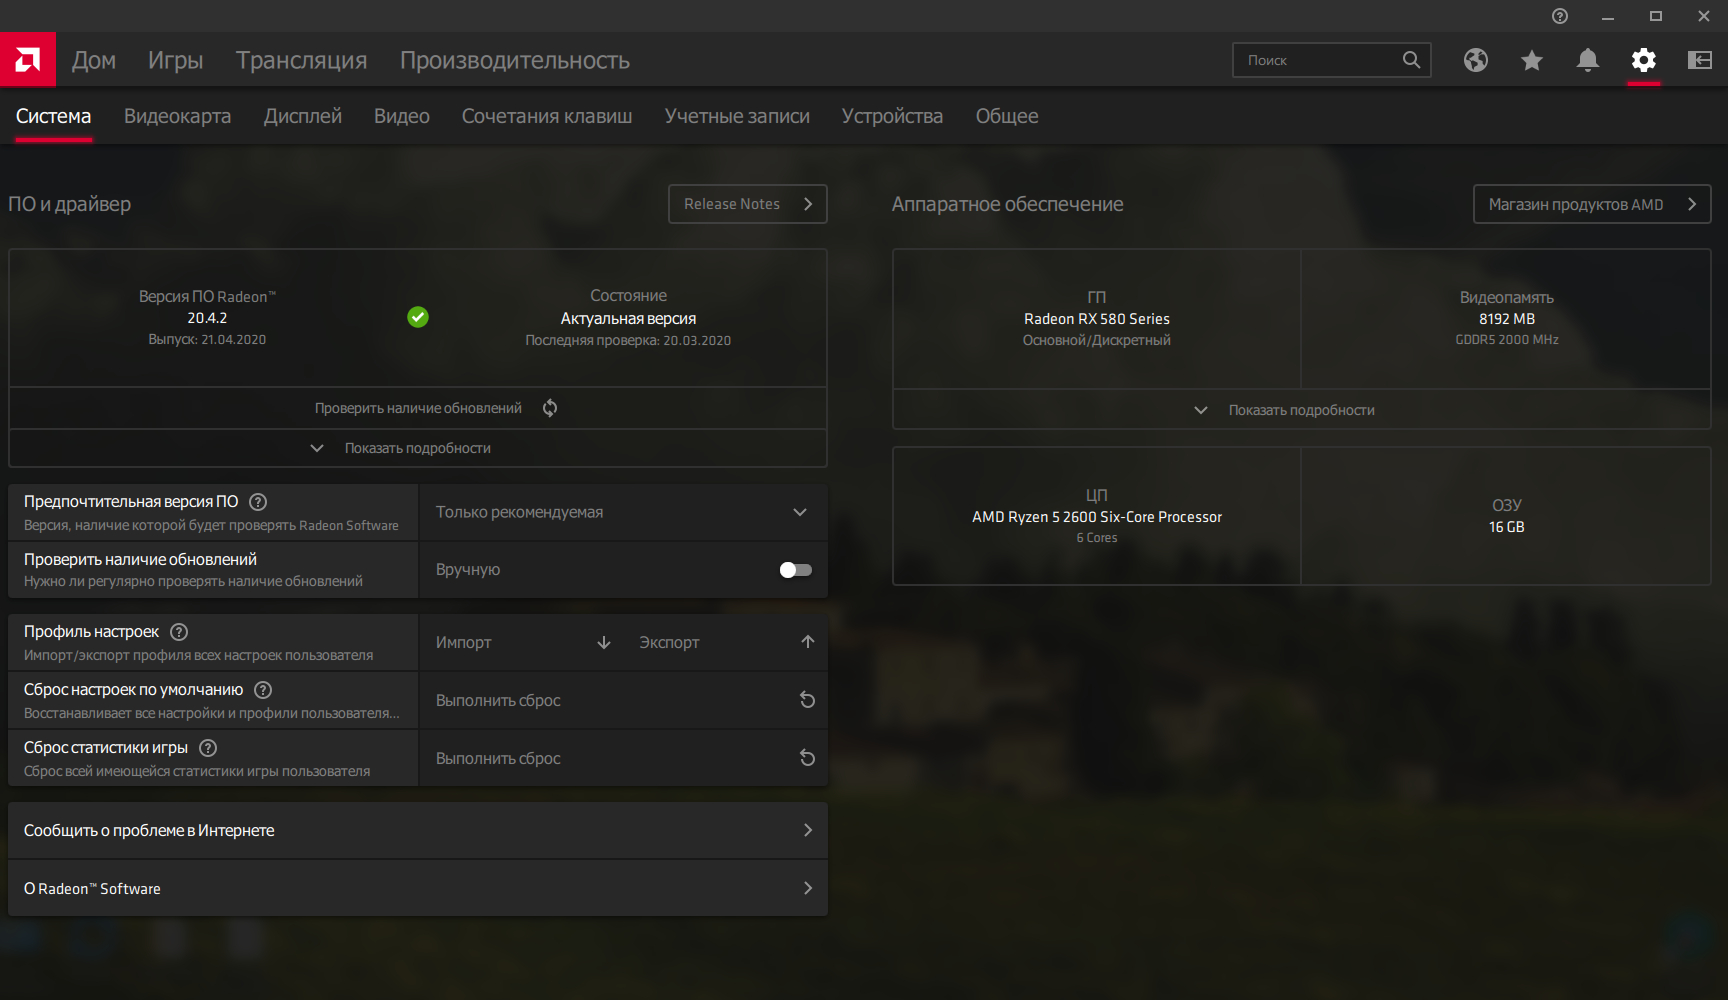1728x1000 pixels.
Task: Click help icon for Предпочтительная версия ПО
Action: pyautogui.click(x=258, y=502)
